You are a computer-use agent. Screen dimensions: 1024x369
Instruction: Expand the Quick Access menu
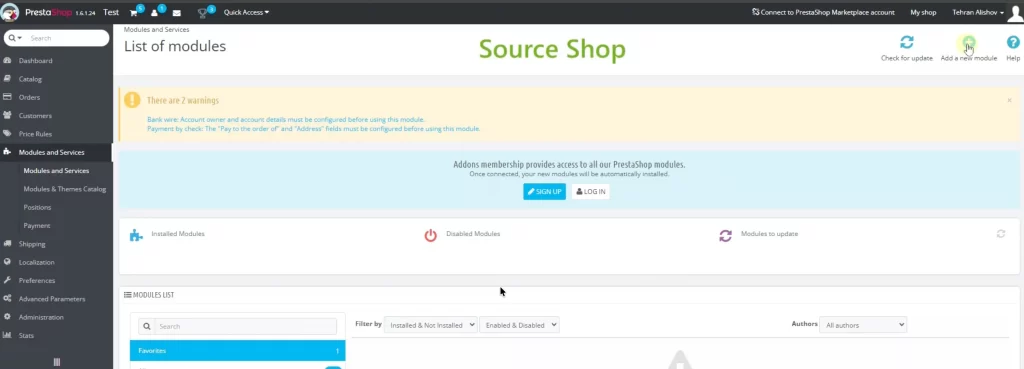point(246,12)
